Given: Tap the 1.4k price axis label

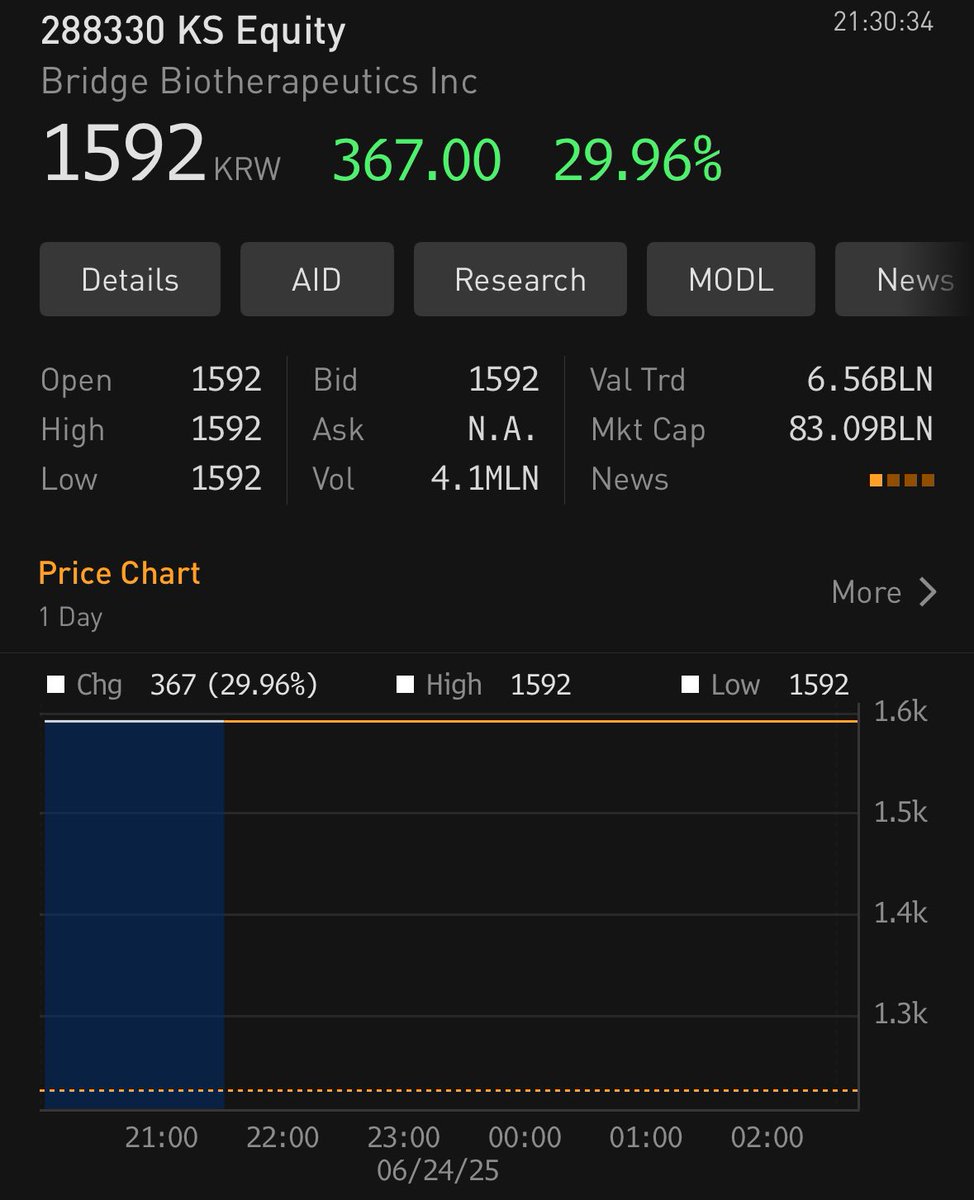Looking at the screenshot, I should [x=901, y=912].
